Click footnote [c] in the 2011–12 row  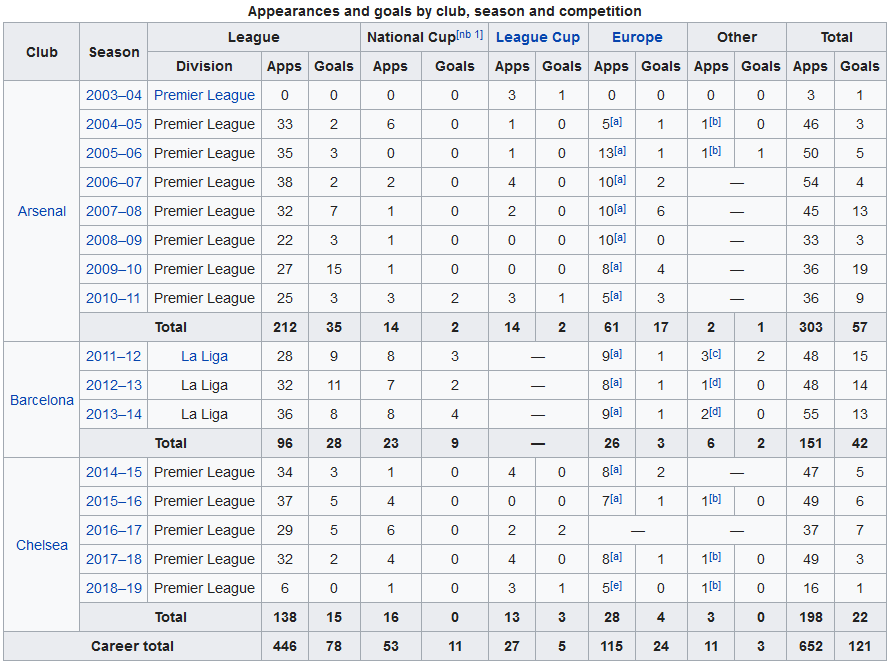pos(716,353)
